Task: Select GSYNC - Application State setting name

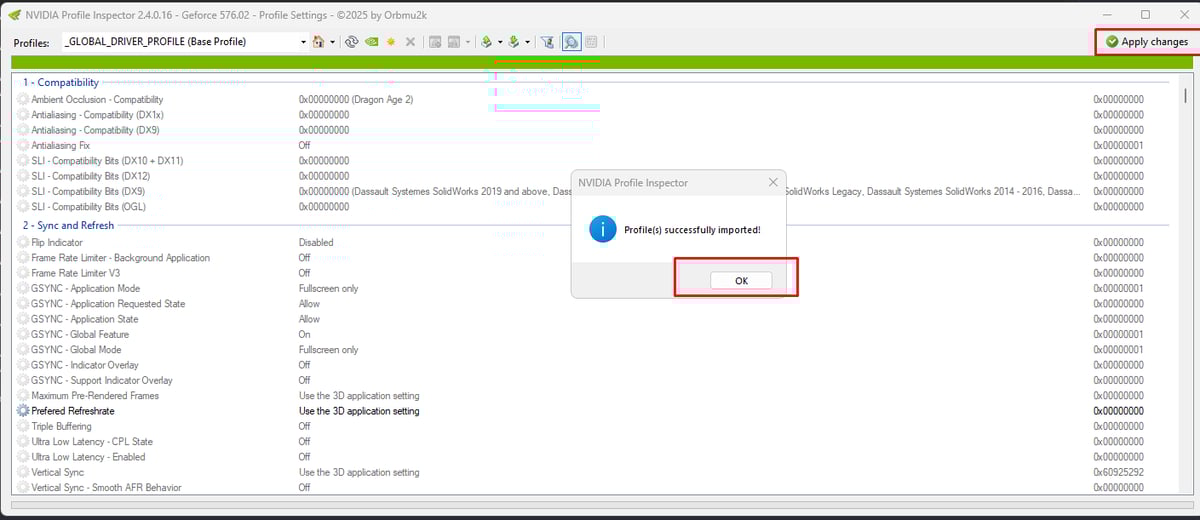Action: [x=85, y=319]
